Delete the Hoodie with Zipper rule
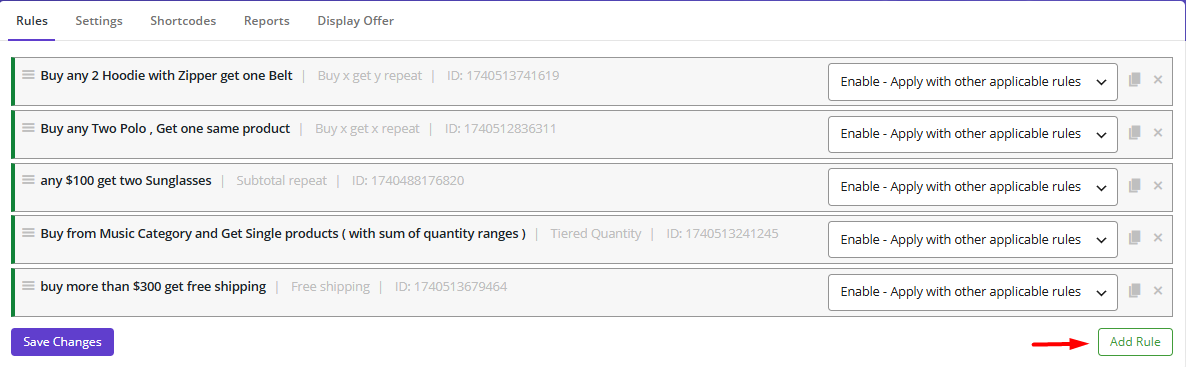Image resolution: width=1186 pixels, height=367 pixels. [x=1157, y=80]
